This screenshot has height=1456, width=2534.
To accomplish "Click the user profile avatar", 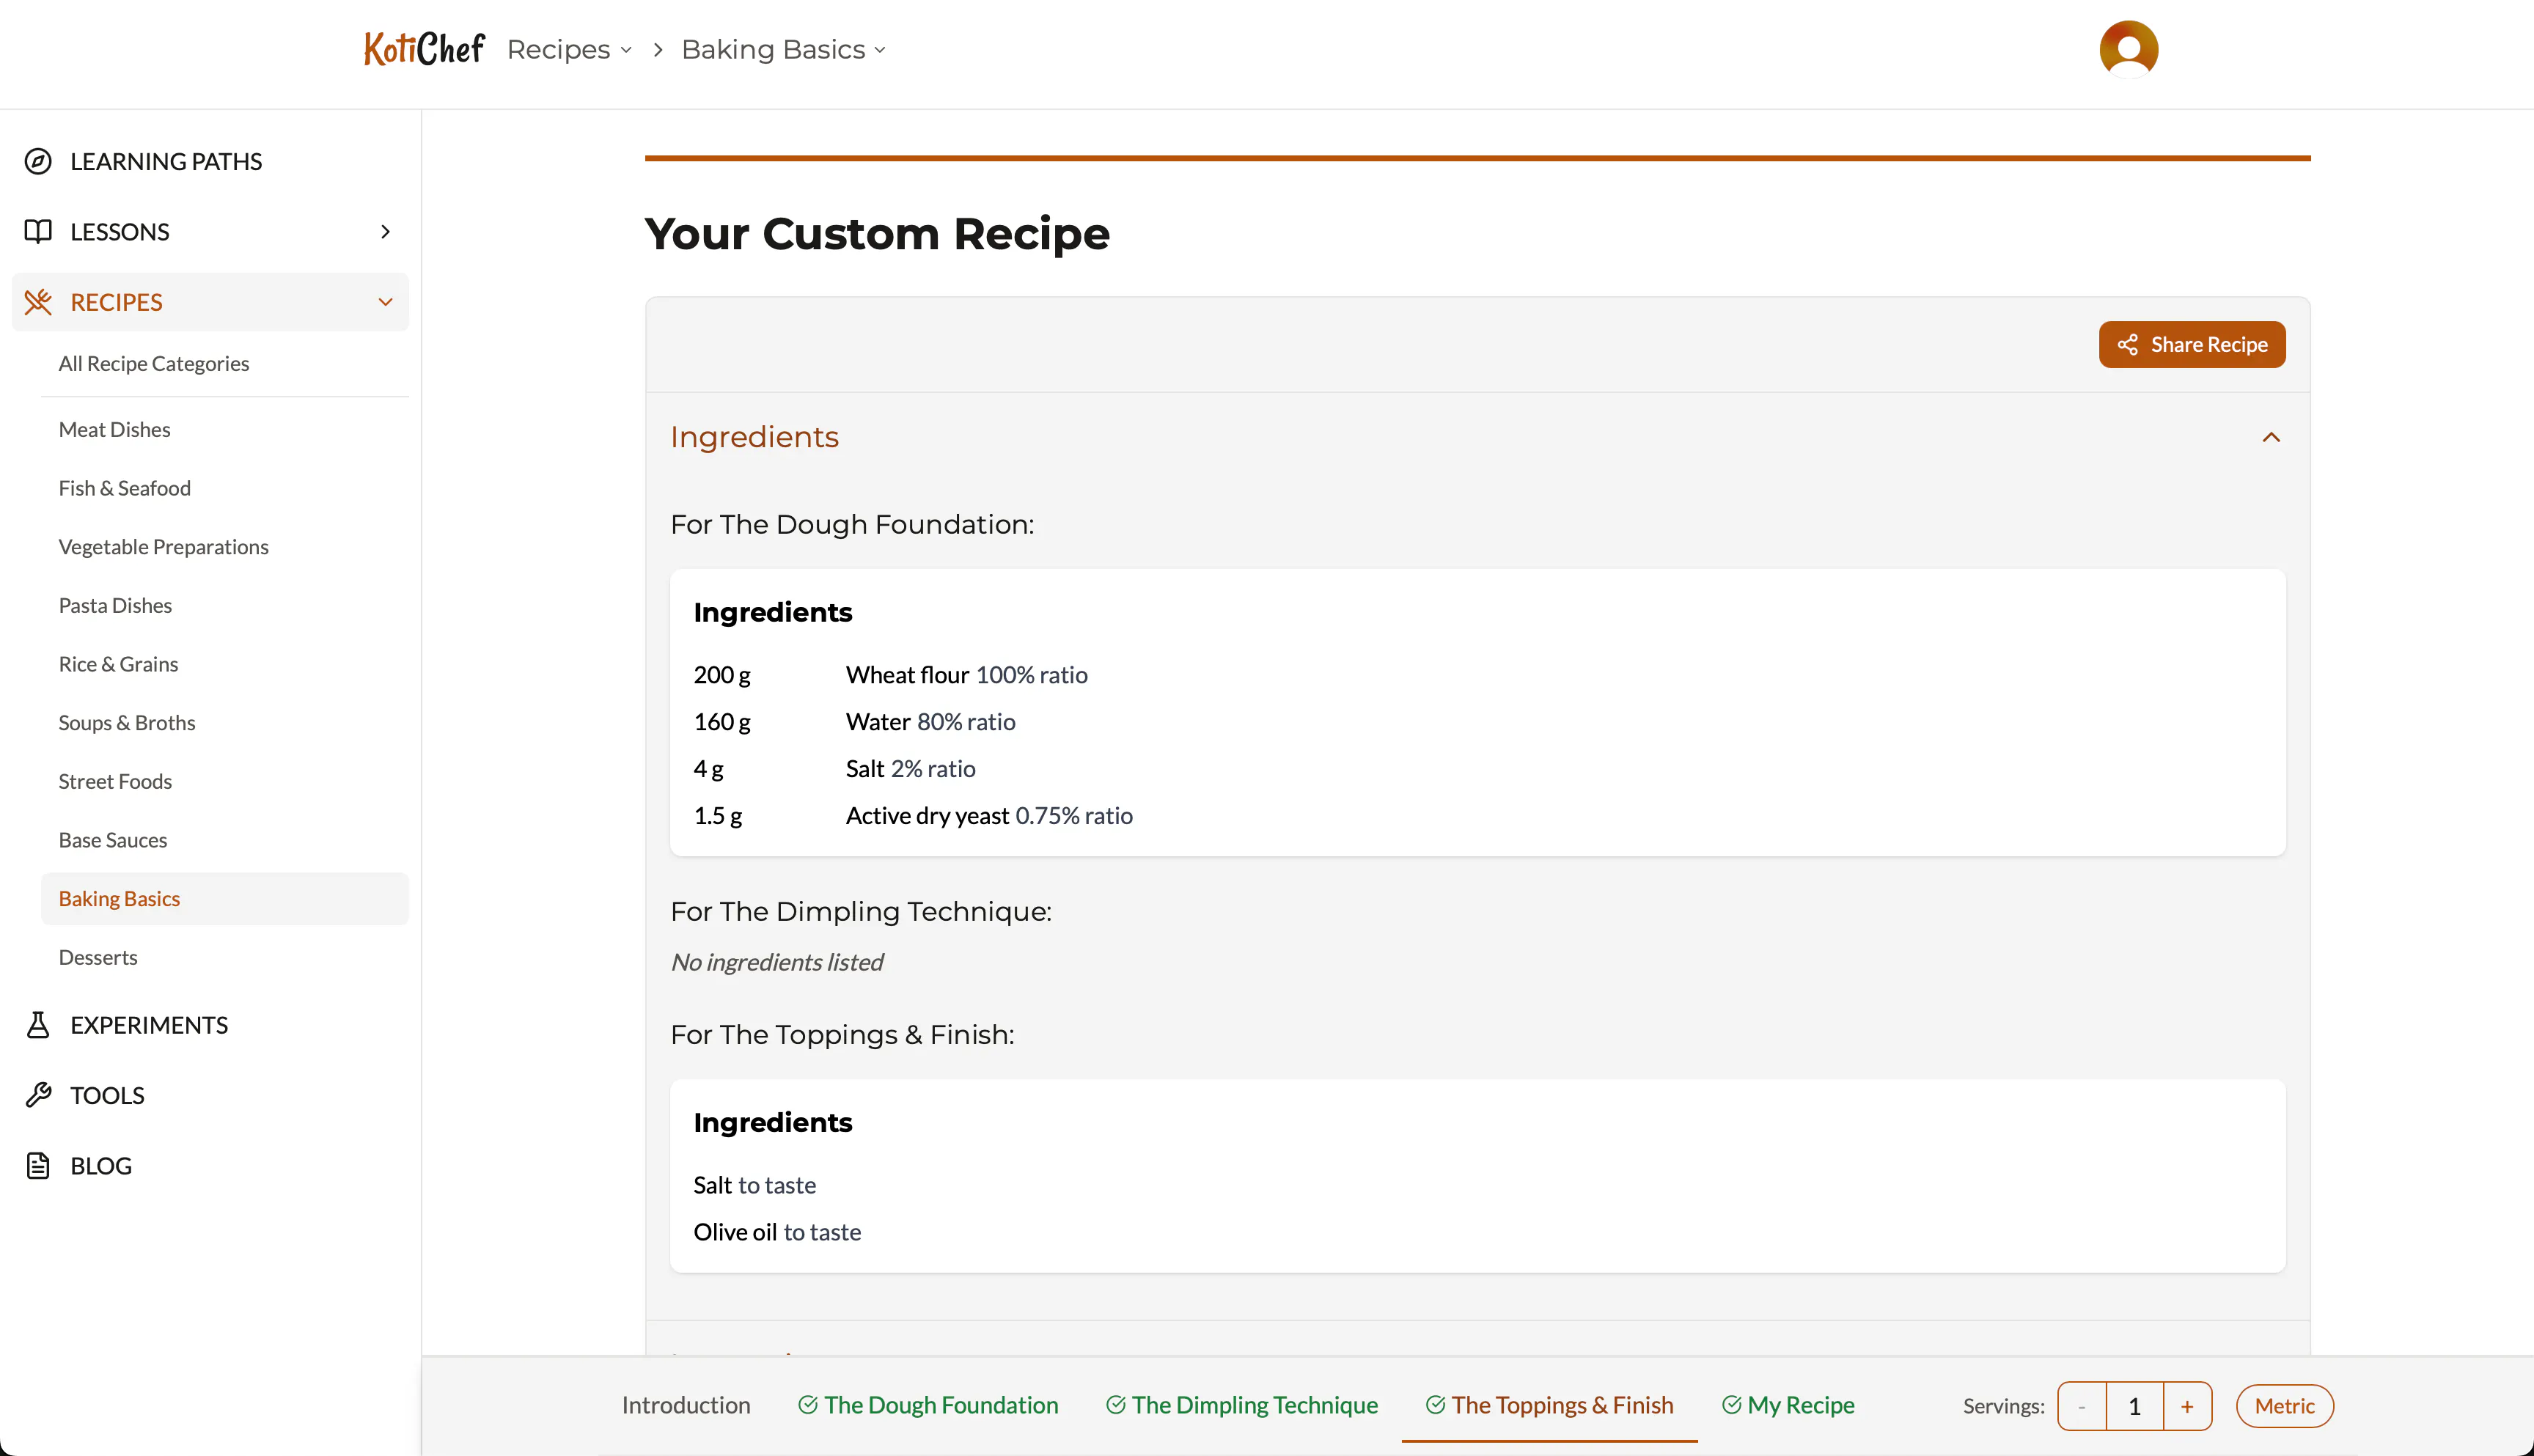I will 2128,49.
